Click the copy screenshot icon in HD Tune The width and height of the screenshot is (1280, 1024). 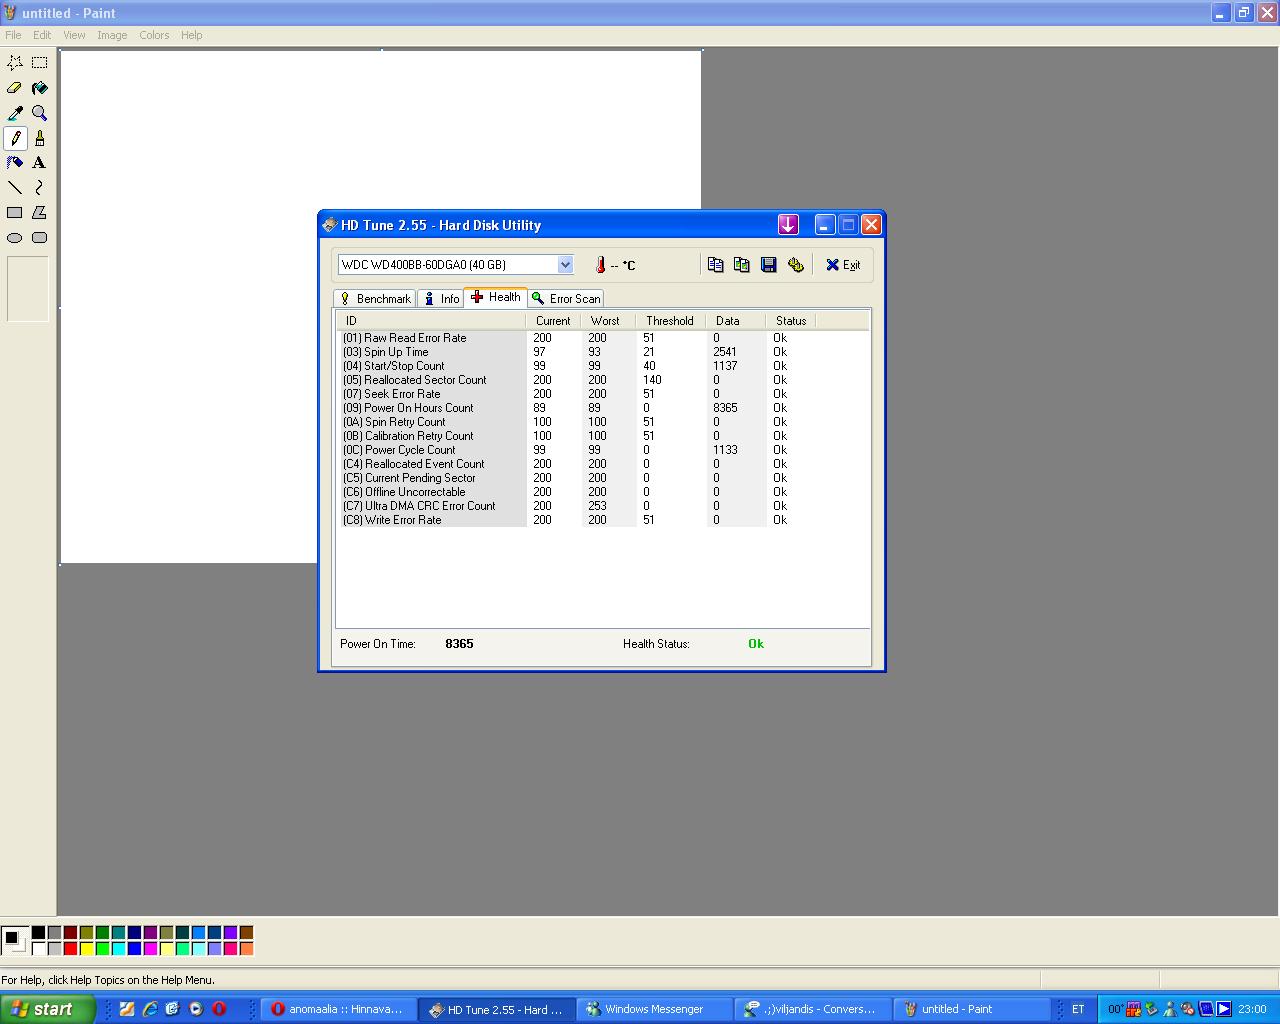[742, 265]
